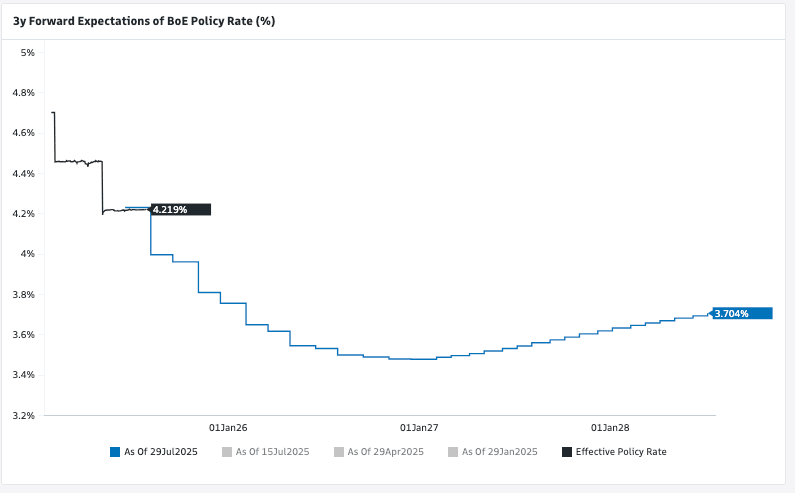Turn on the "As Of 29Jan2025" legend text
This screenshot has height=493, width=795.
click(x=500, y=452)
